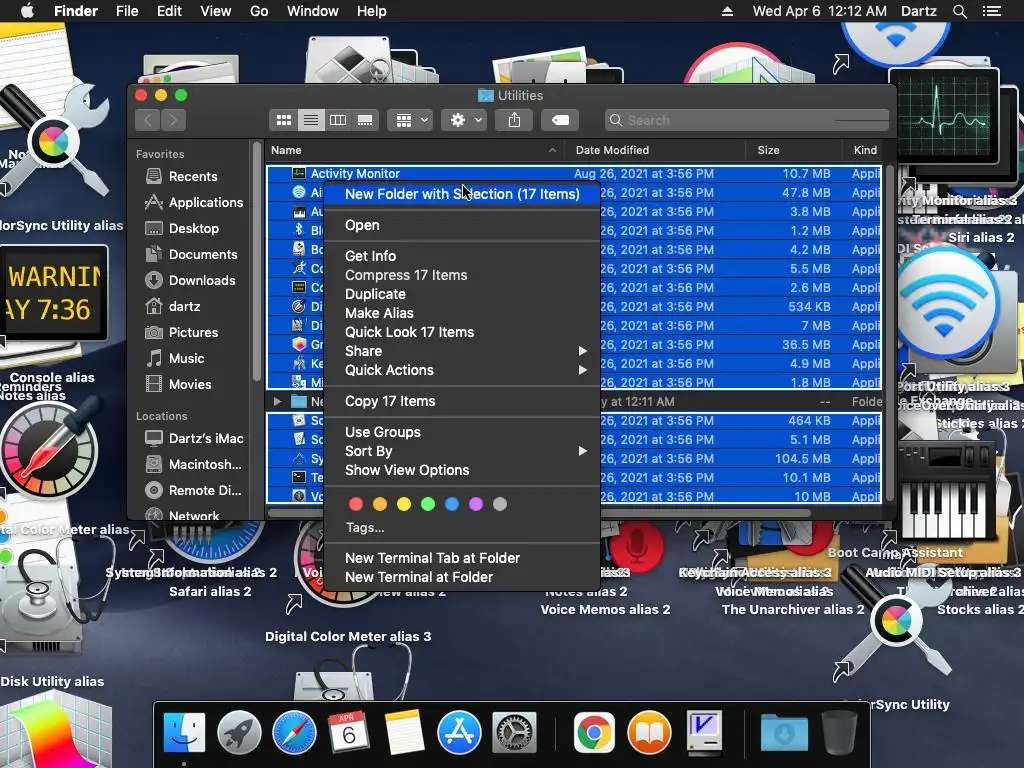Toggle Use Groups option
The width and height of the screenshot is (1024, 768).
(462, 432)
